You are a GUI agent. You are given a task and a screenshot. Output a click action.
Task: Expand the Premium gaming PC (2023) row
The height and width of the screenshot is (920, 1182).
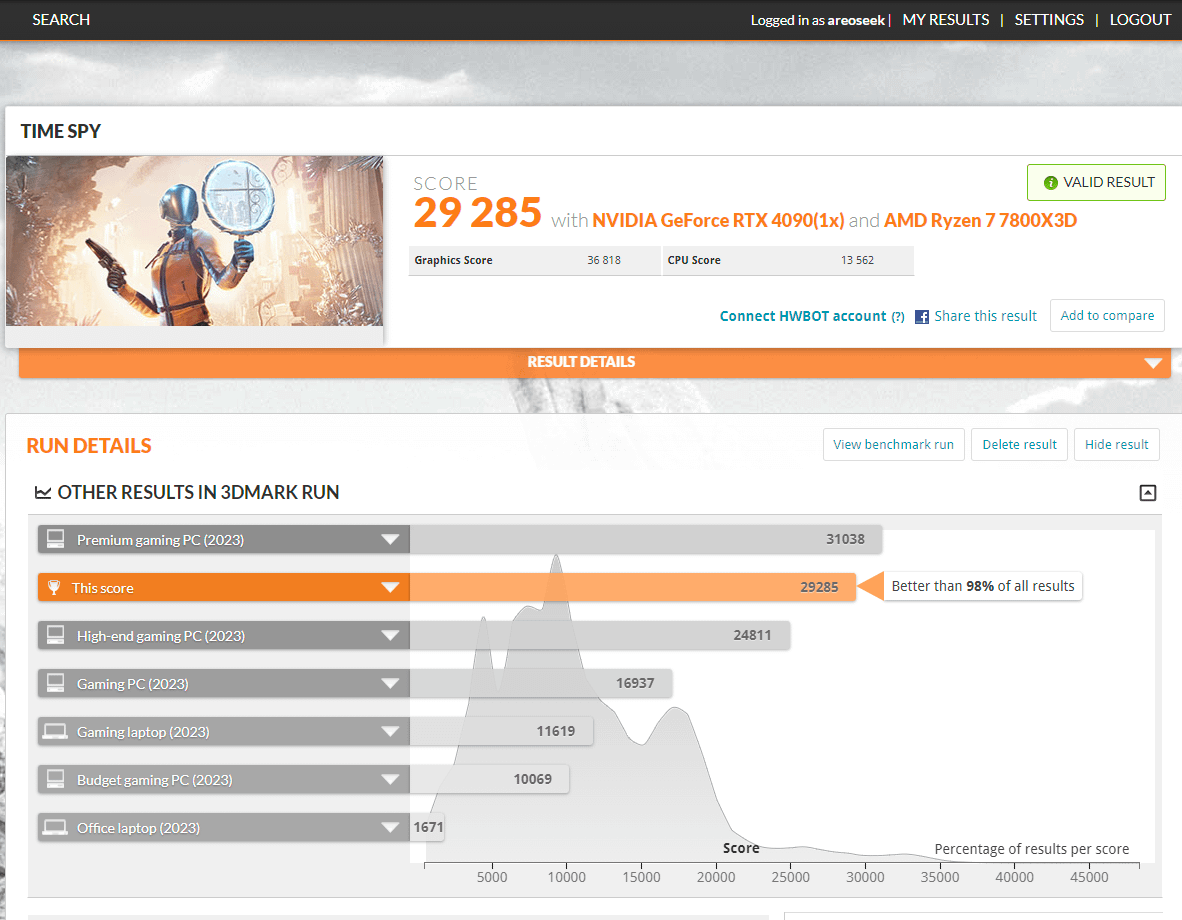[390, 539]
